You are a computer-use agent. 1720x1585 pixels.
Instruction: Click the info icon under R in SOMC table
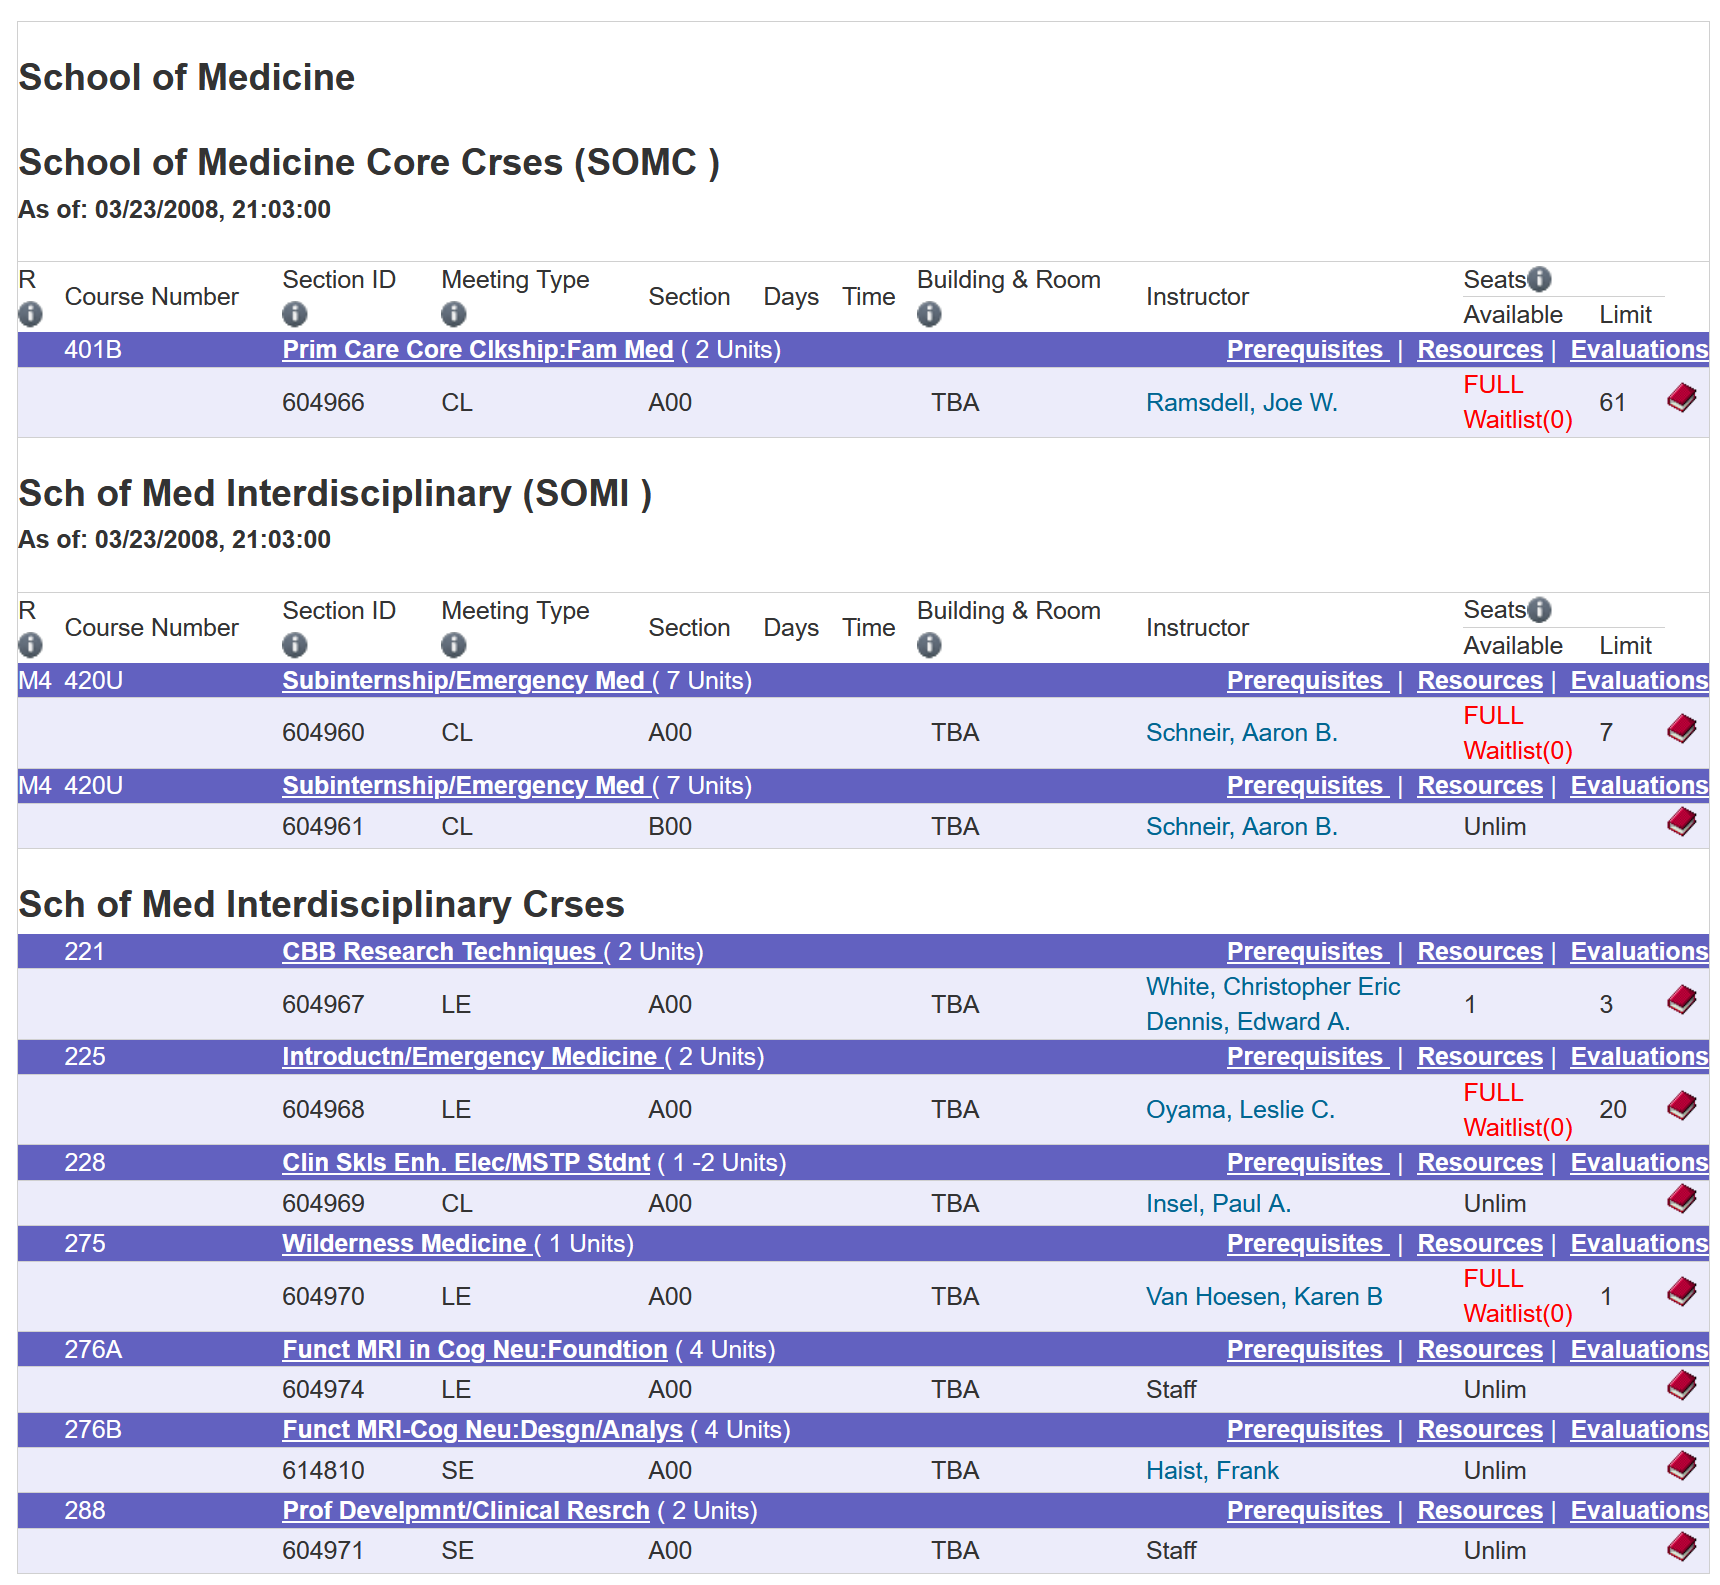[30, 314]
